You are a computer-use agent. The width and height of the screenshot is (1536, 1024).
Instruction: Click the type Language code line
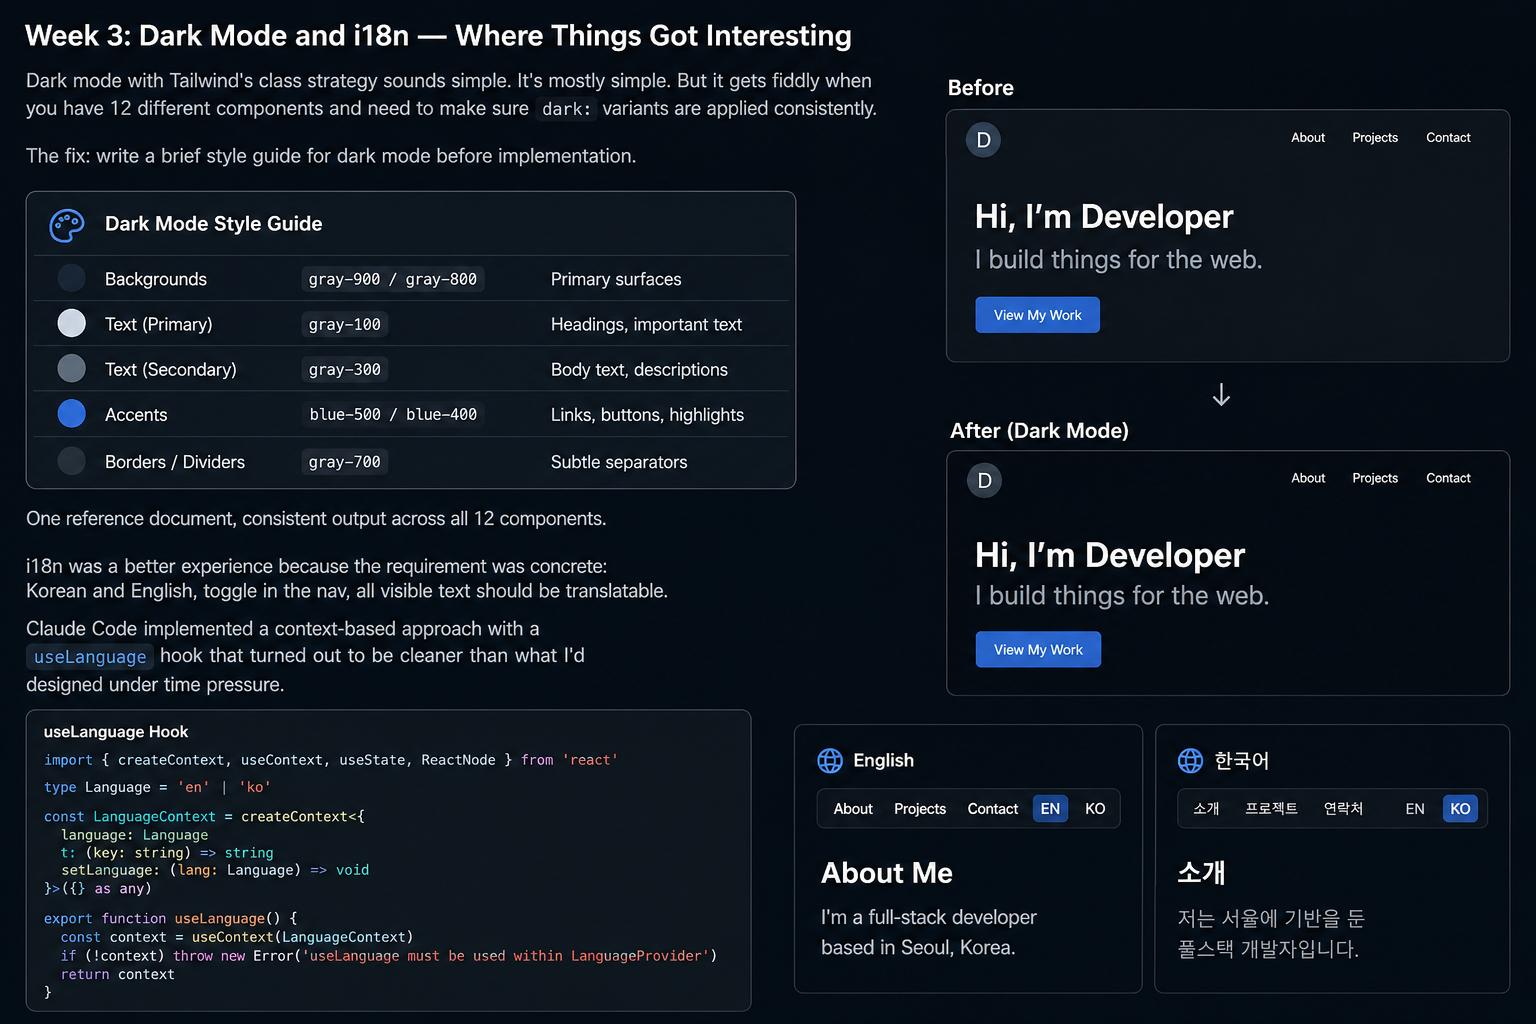pyautogui.click(x=157, y=787)
